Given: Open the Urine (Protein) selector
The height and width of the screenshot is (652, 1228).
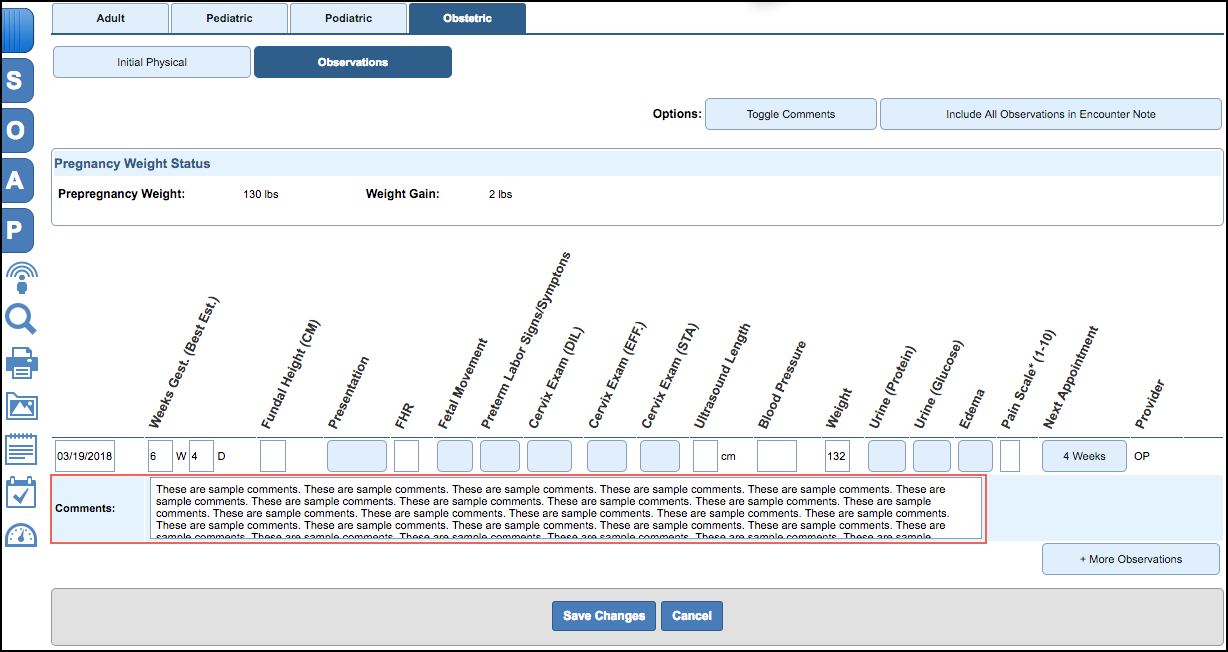Looking at the screenshot, I should pyautogui.click(x=887, y=456).
